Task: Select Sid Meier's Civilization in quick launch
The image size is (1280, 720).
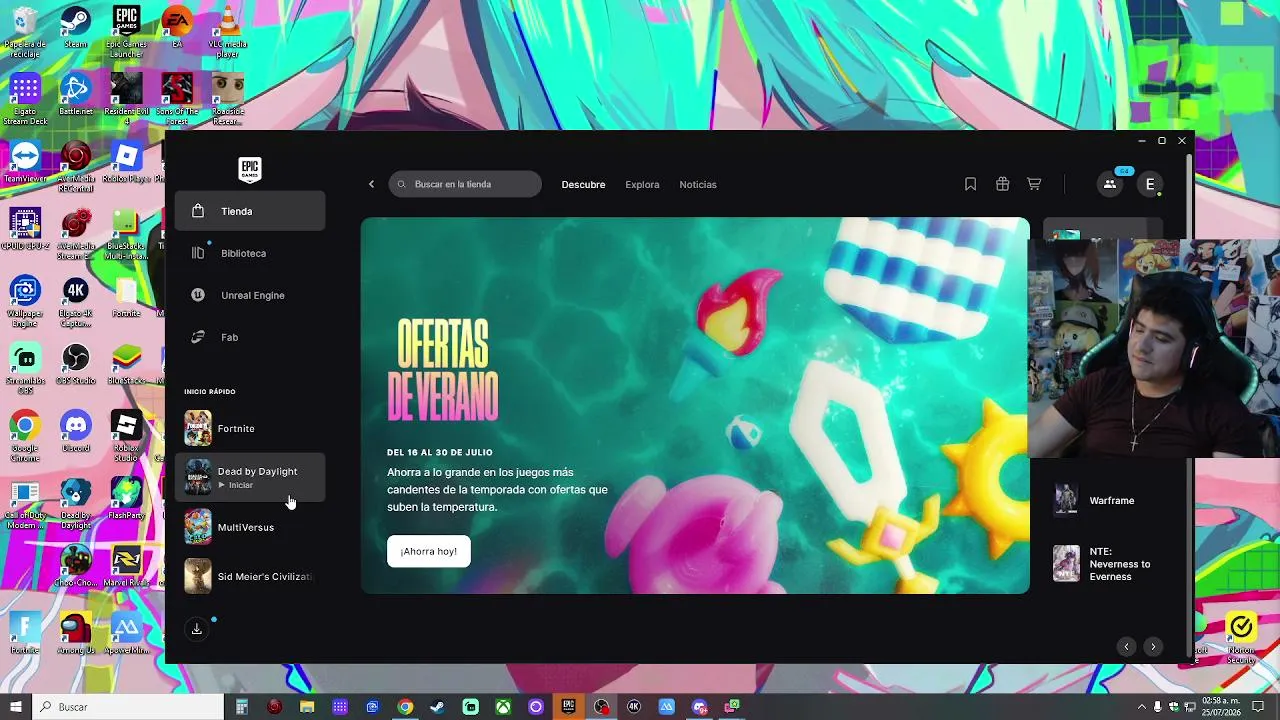Action: [250, 576]
